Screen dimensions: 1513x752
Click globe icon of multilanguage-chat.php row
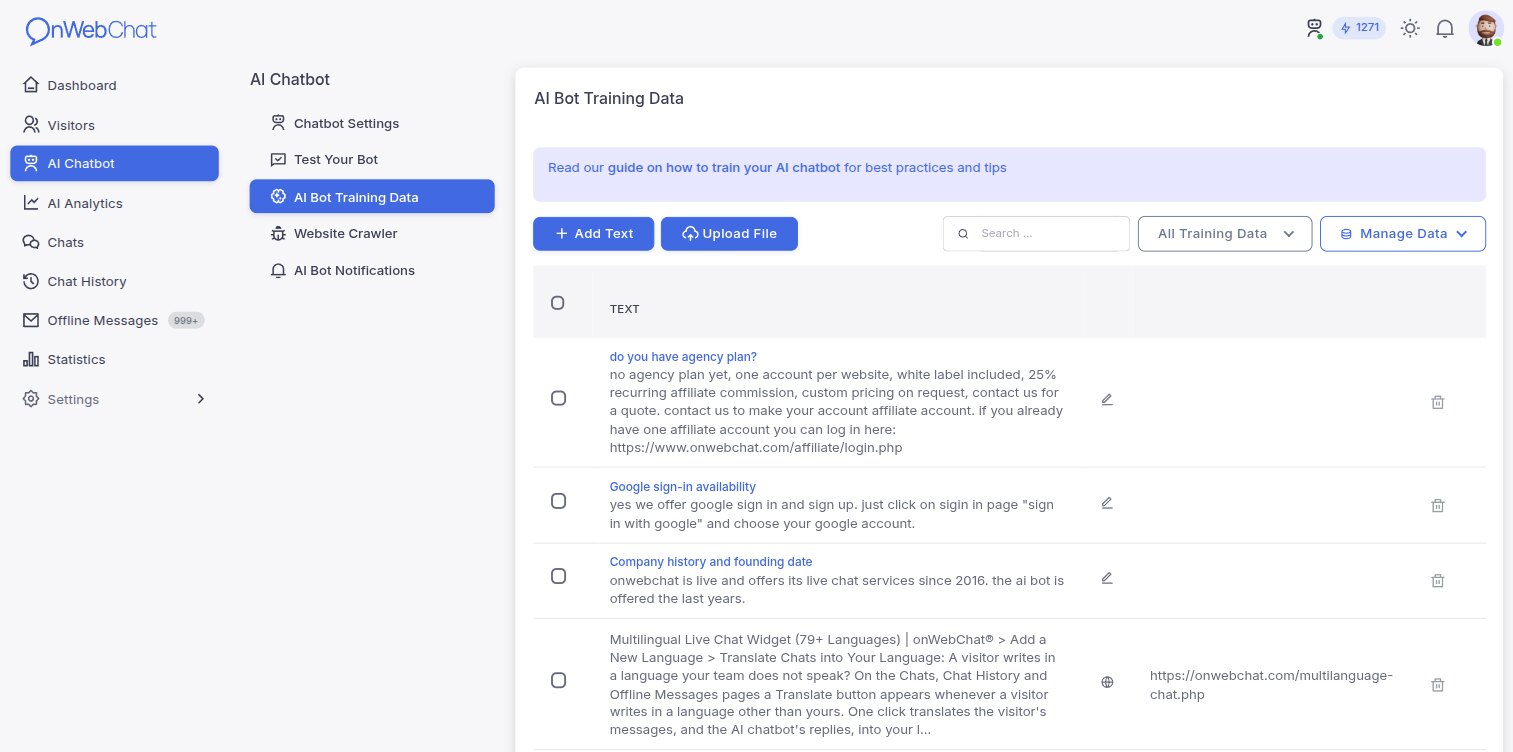1107,682
